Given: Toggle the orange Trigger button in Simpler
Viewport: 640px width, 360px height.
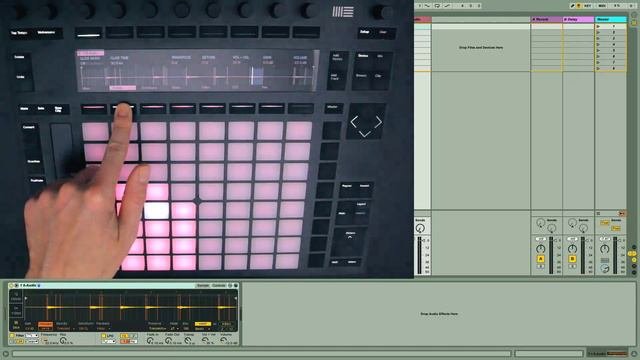Looking at the screenshot, I should pos(45,324).
